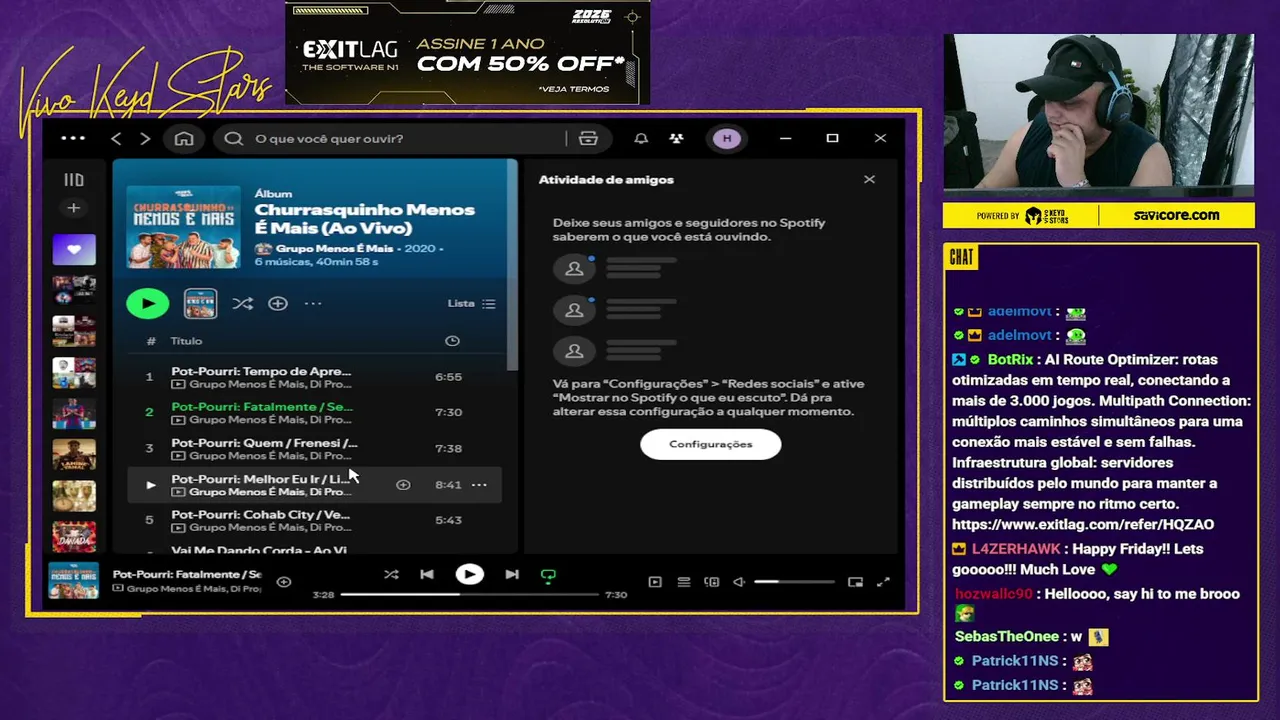Go back with the left arrow
1280x720 pixels.
pyautogui.click(x=116, y=138)
